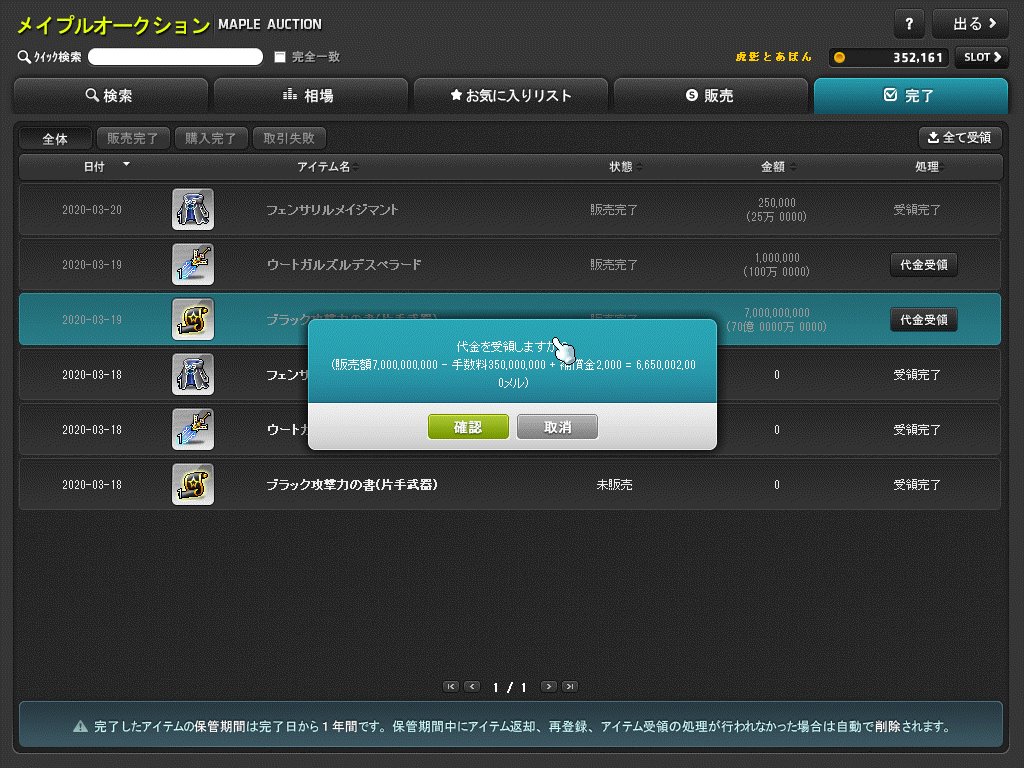Click the scroll icon in 2020-03-18 ブラック row
Viewport: 1024px width, 768px height.
193,484
